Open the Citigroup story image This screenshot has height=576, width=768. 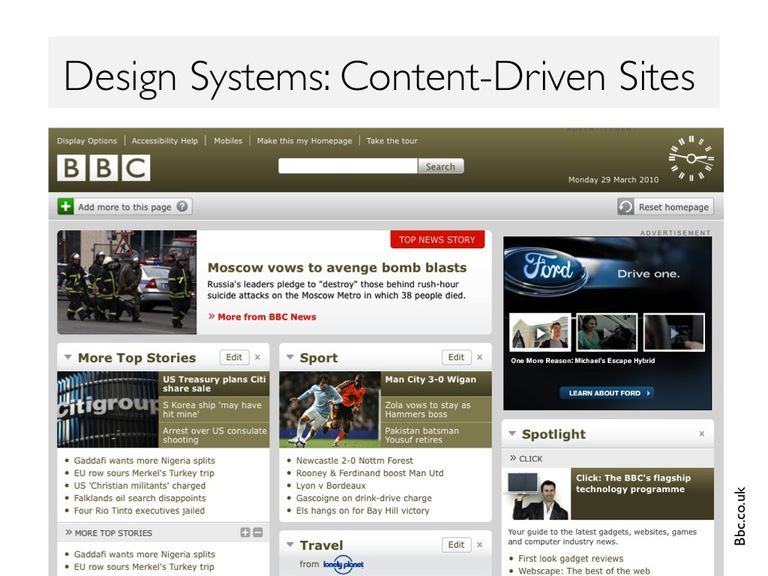pos(108,409)
